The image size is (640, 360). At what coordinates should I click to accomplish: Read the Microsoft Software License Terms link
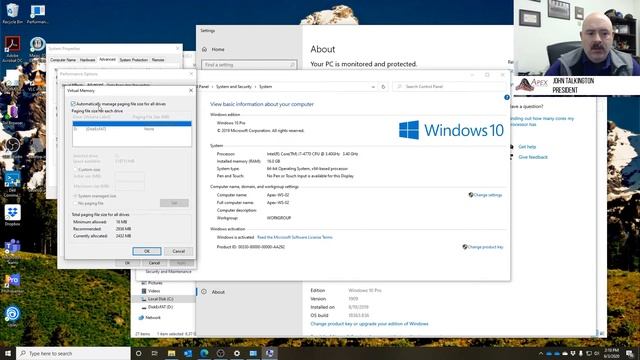[x=295, y=237]
